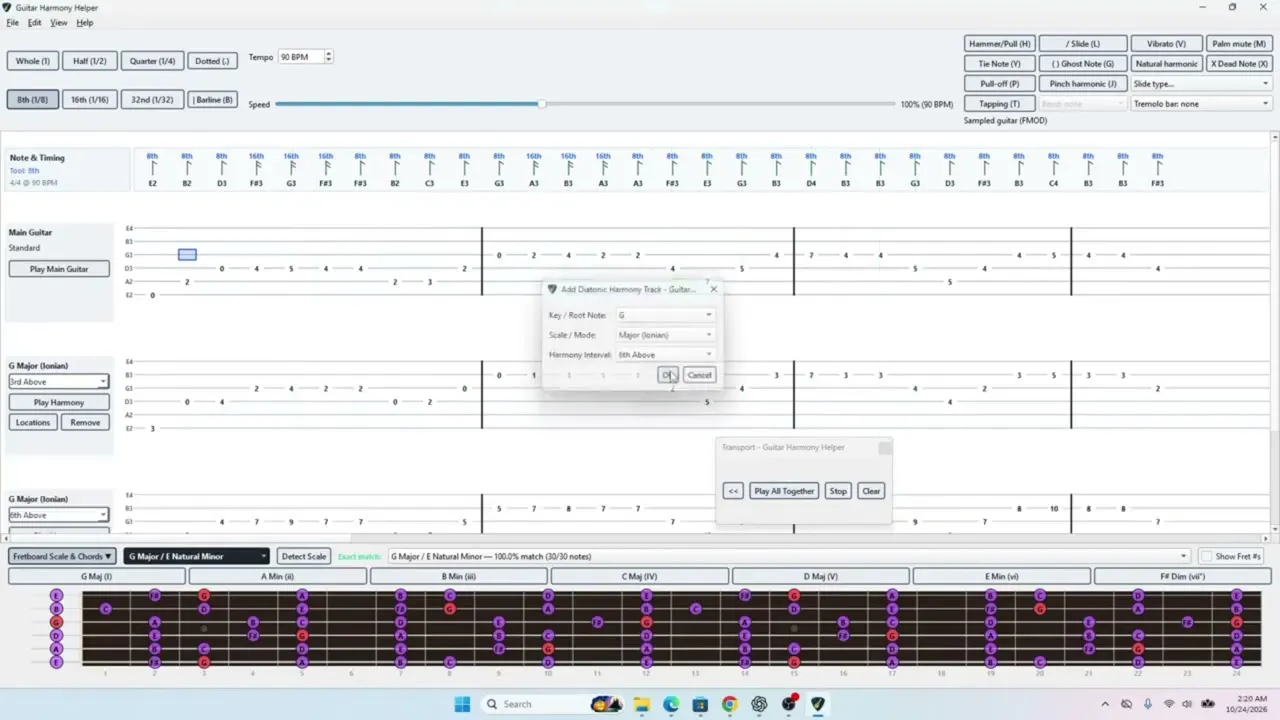Select the Half (1/2) note duration
The image size is (1280, 720).
90,61
